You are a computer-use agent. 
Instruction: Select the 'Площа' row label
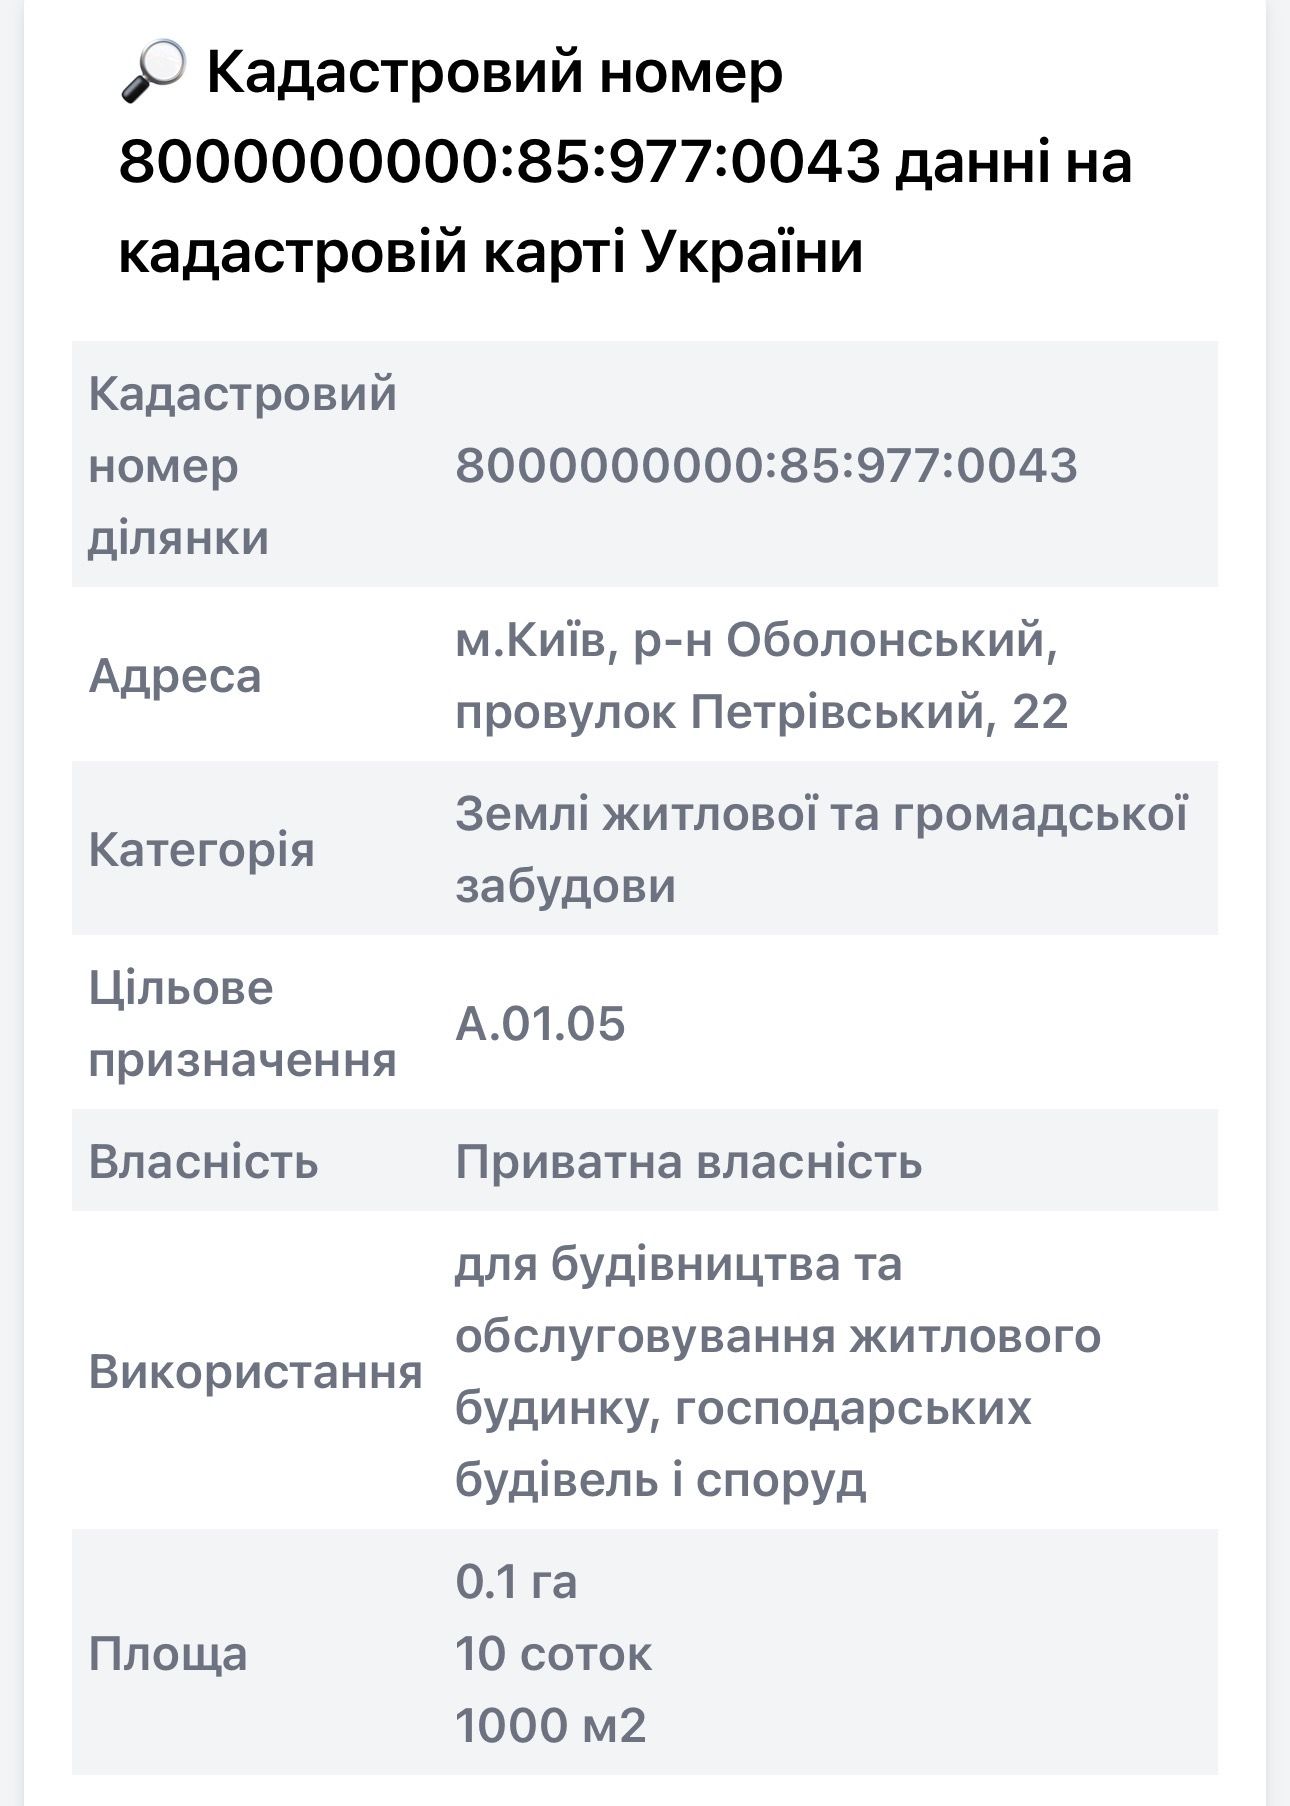(x=167, y=1653)
